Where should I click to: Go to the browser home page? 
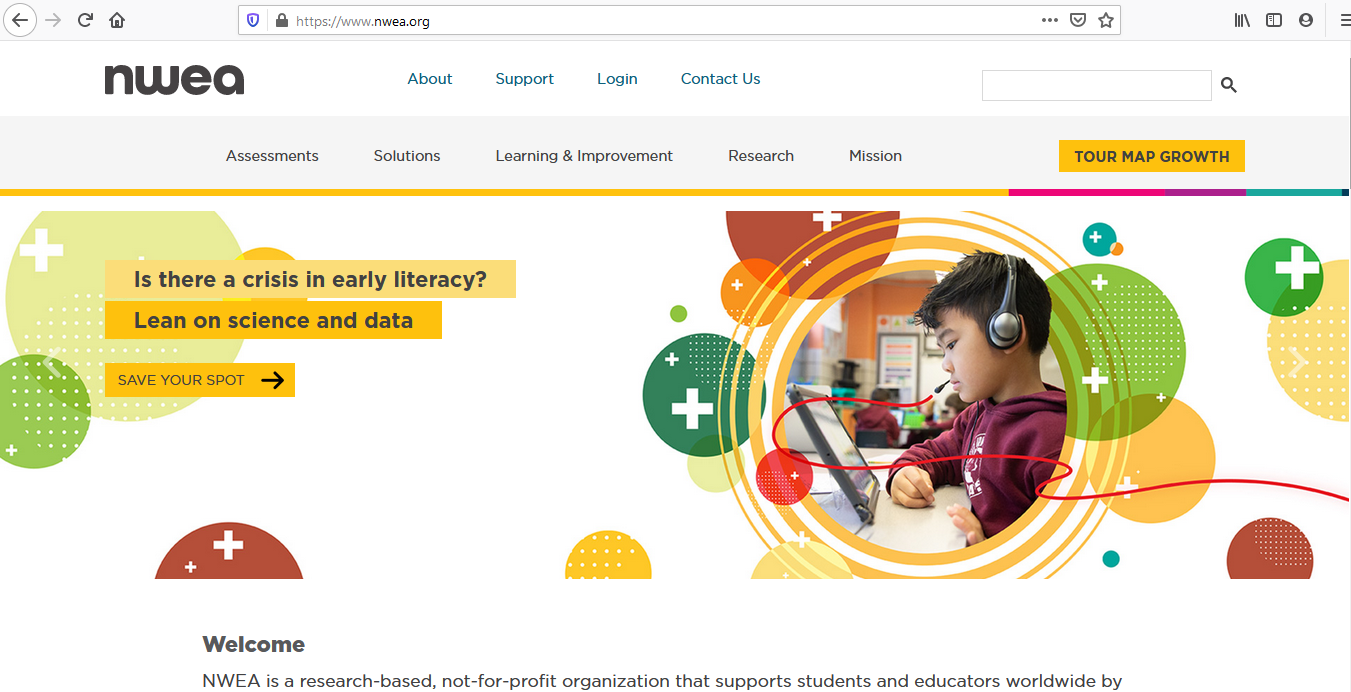pyautogui.click(x=117, y=19)
